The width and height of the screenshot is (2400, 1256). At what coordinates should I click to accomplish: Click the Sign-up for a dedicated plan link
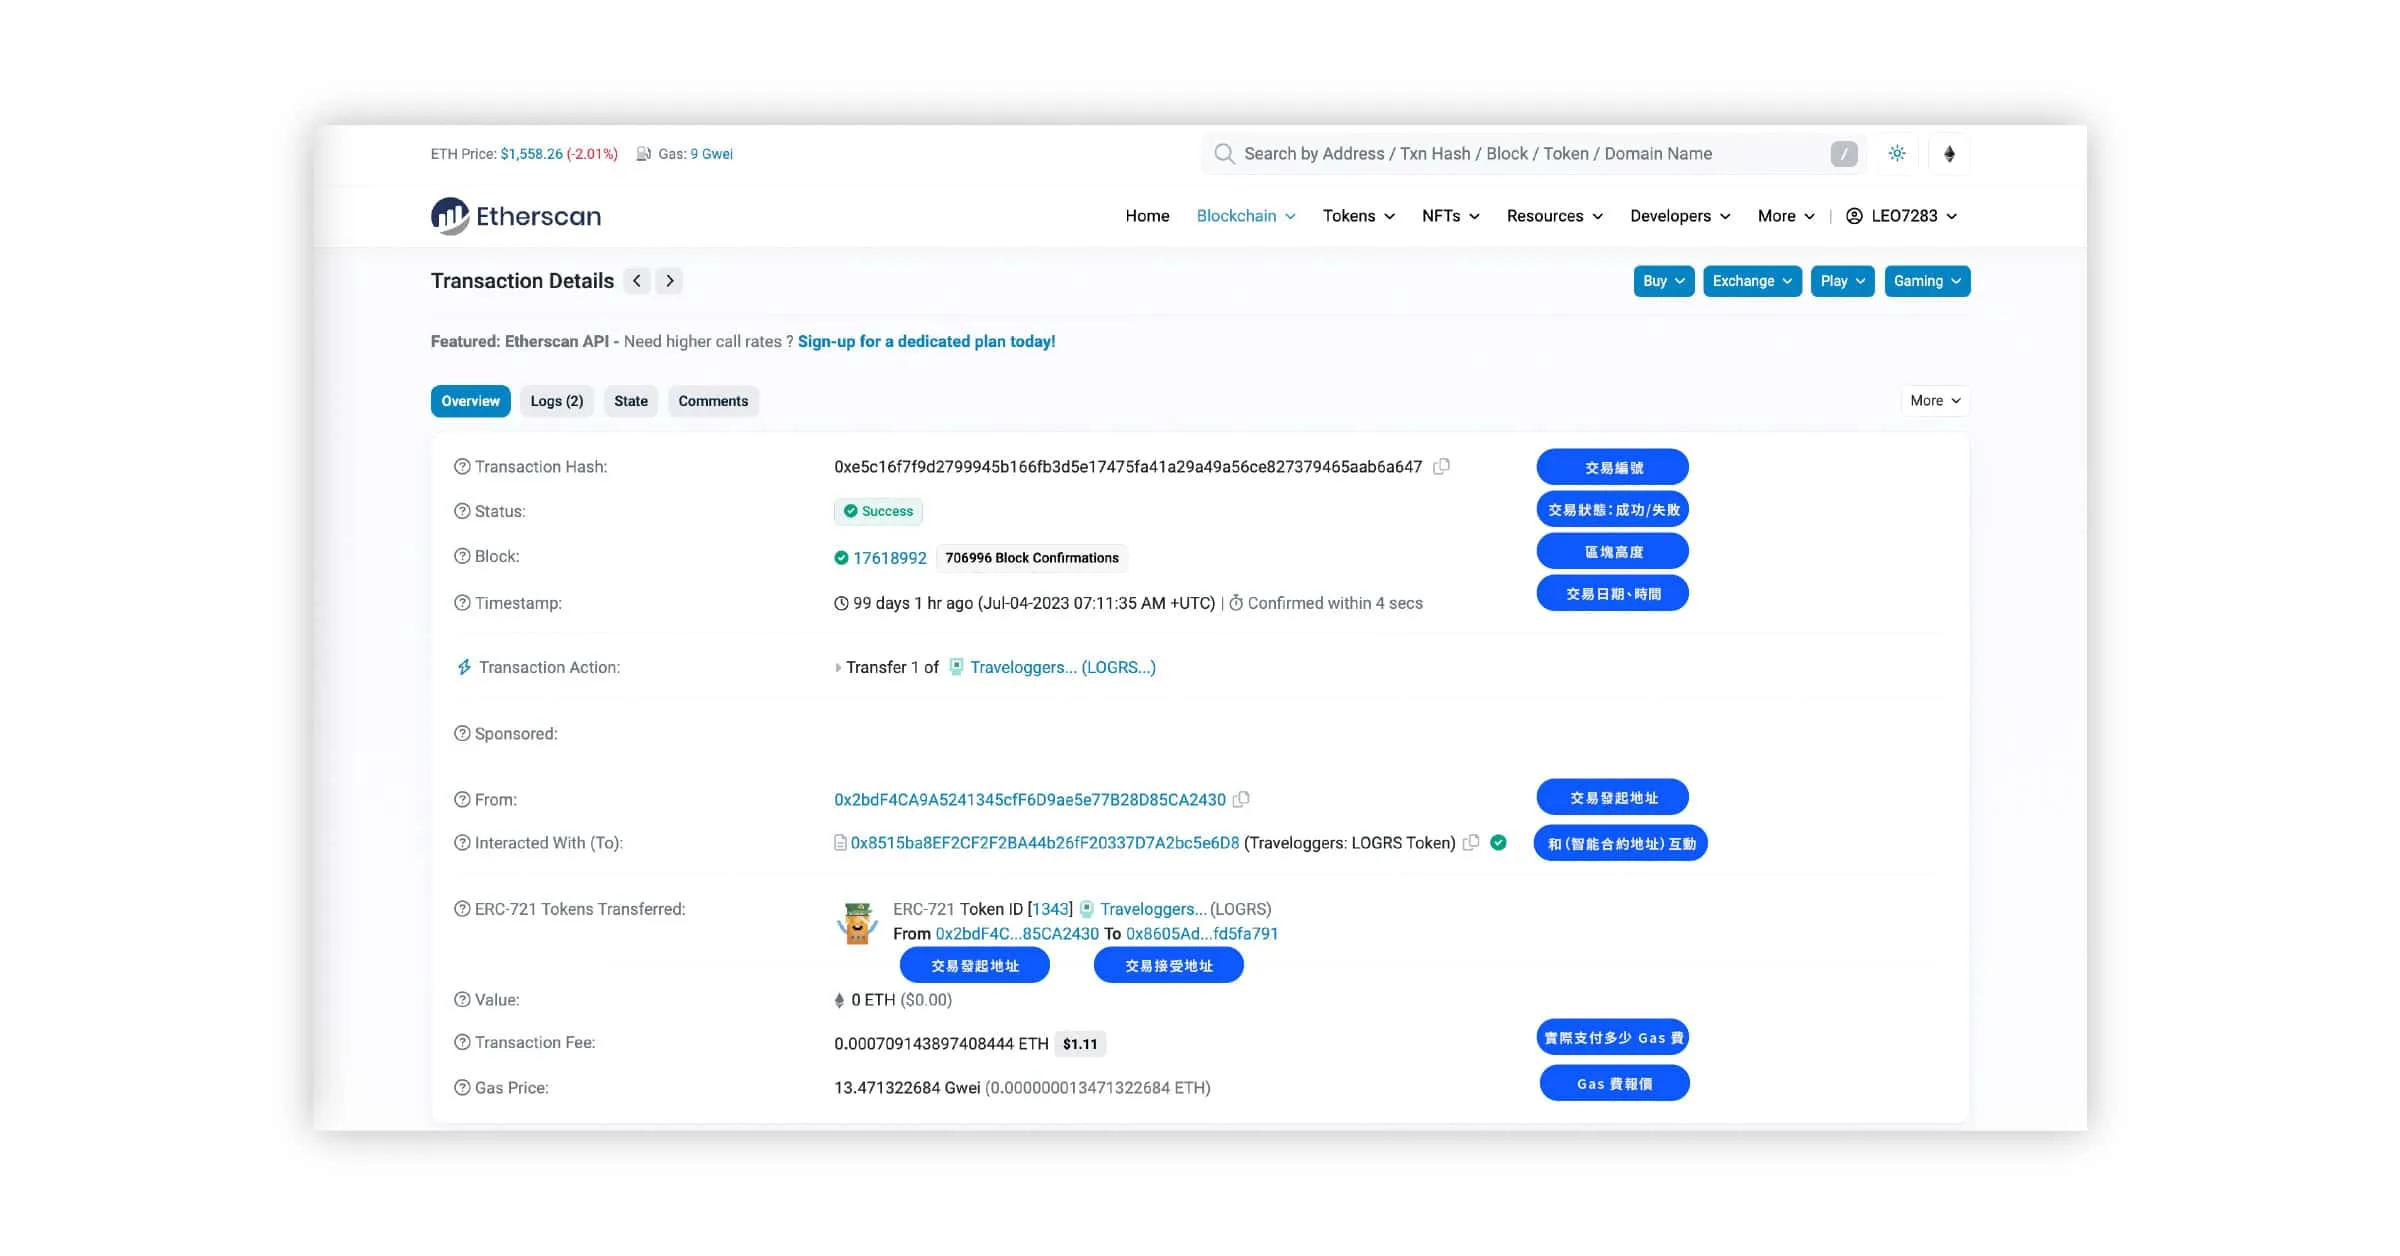click(926, 342)
